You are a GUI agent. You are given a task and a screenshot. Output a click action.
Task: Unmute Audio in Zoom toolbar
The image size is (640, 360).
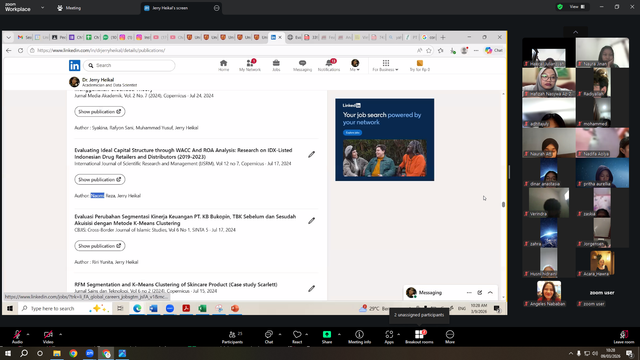tap(17, 337)
